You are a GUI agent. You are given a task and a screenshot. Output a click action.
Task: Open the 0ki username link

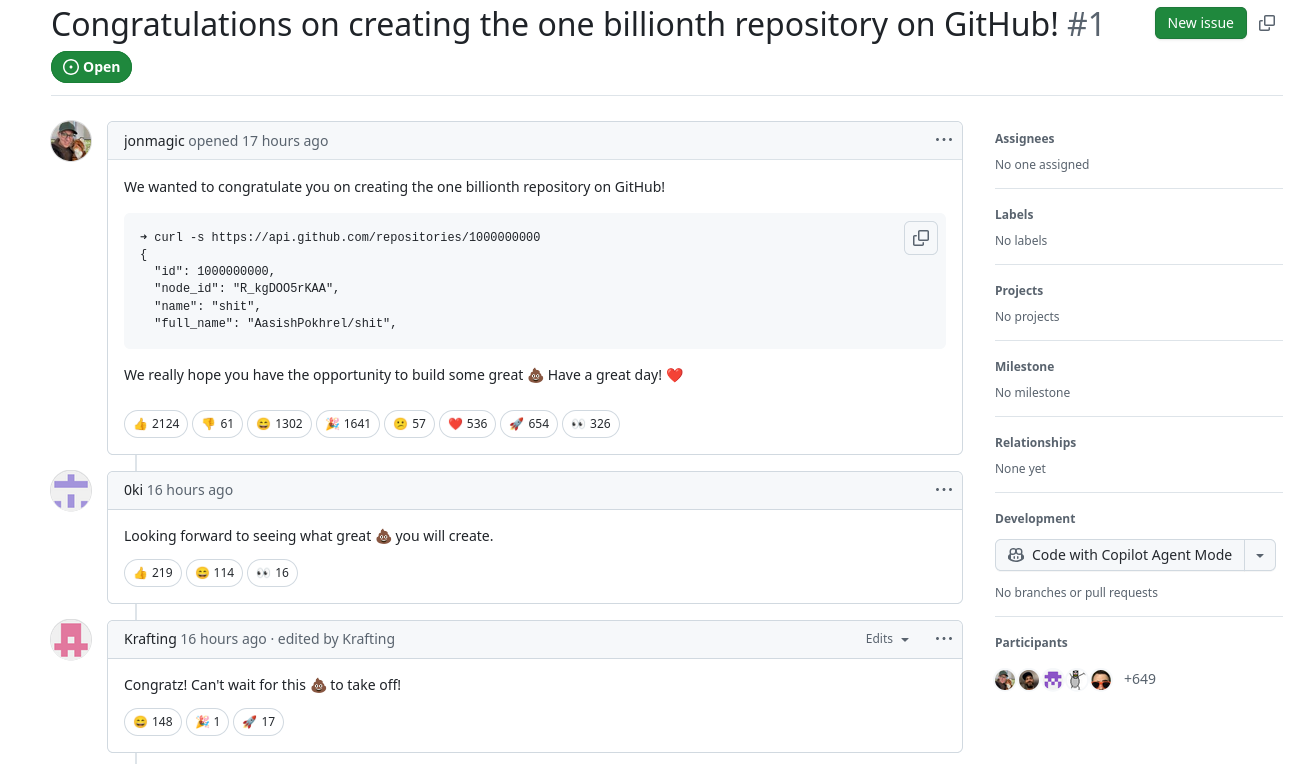(133, 490)
